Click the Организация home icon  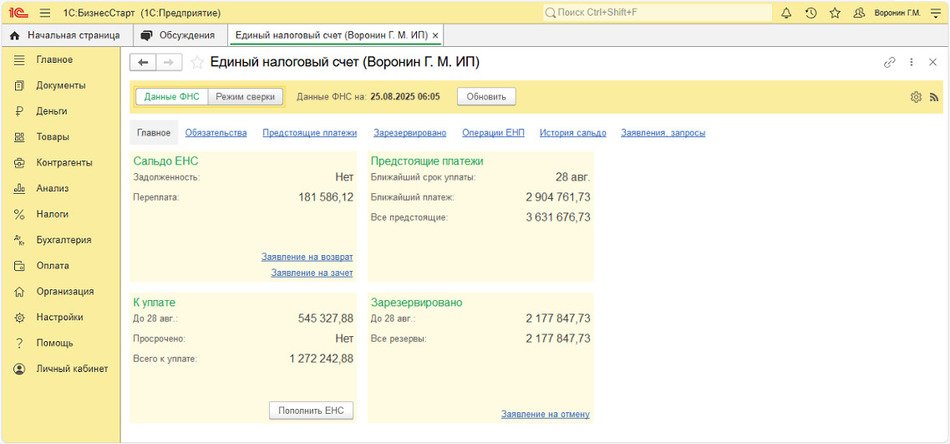[19, 291]
